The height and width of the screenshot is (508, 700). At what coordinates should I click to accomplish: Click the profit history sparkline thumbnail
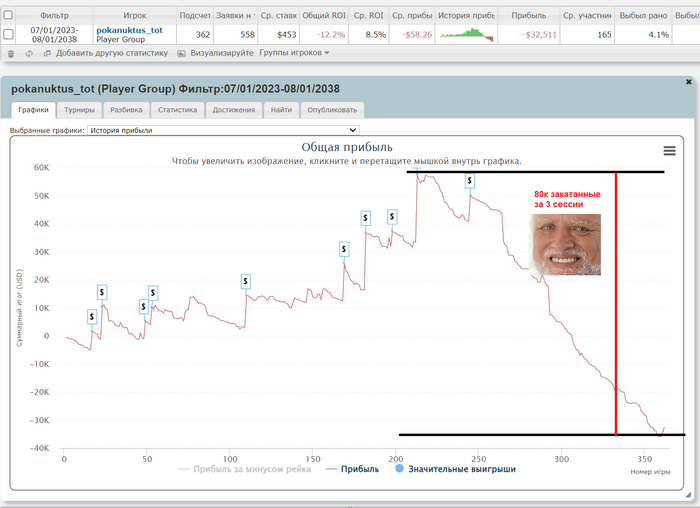pos(467,34)
